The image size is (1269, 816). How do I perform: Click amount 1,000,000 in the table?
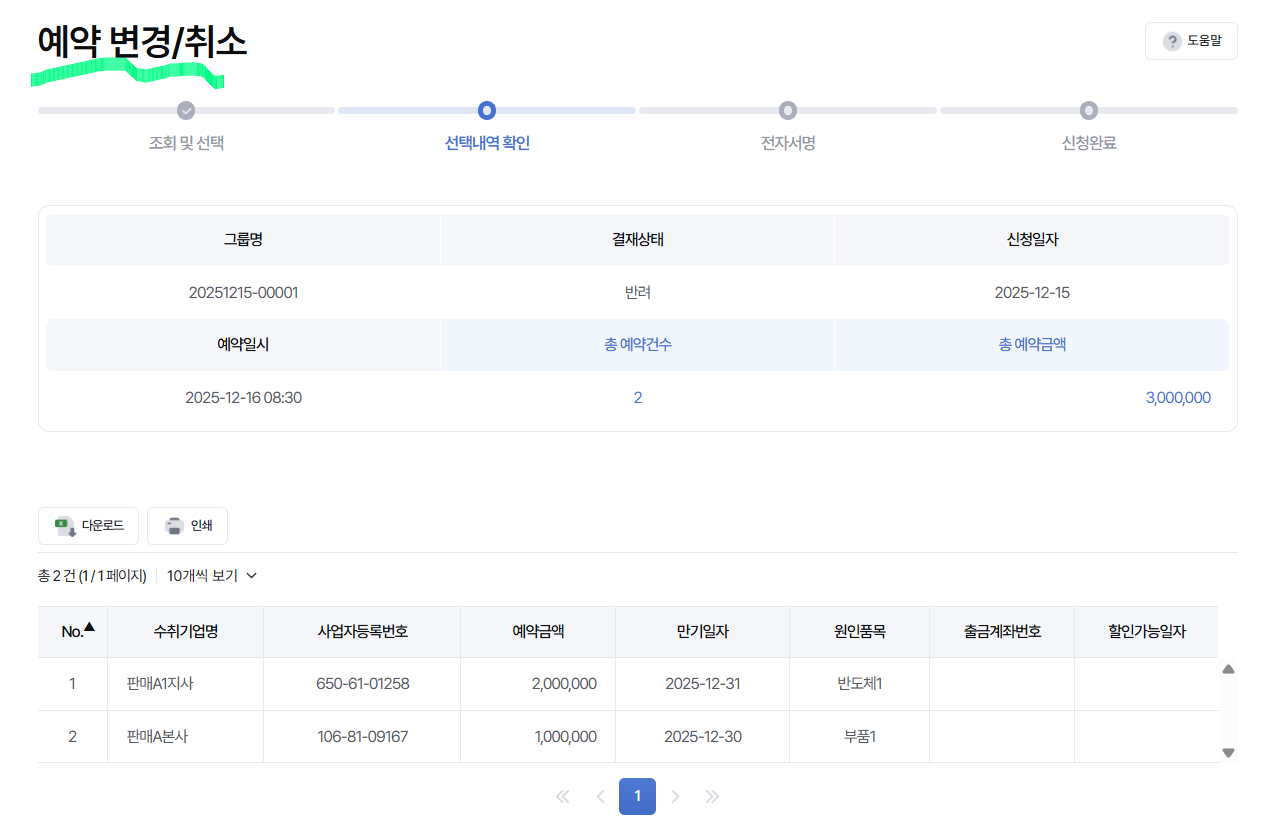[x=565, y=737]
